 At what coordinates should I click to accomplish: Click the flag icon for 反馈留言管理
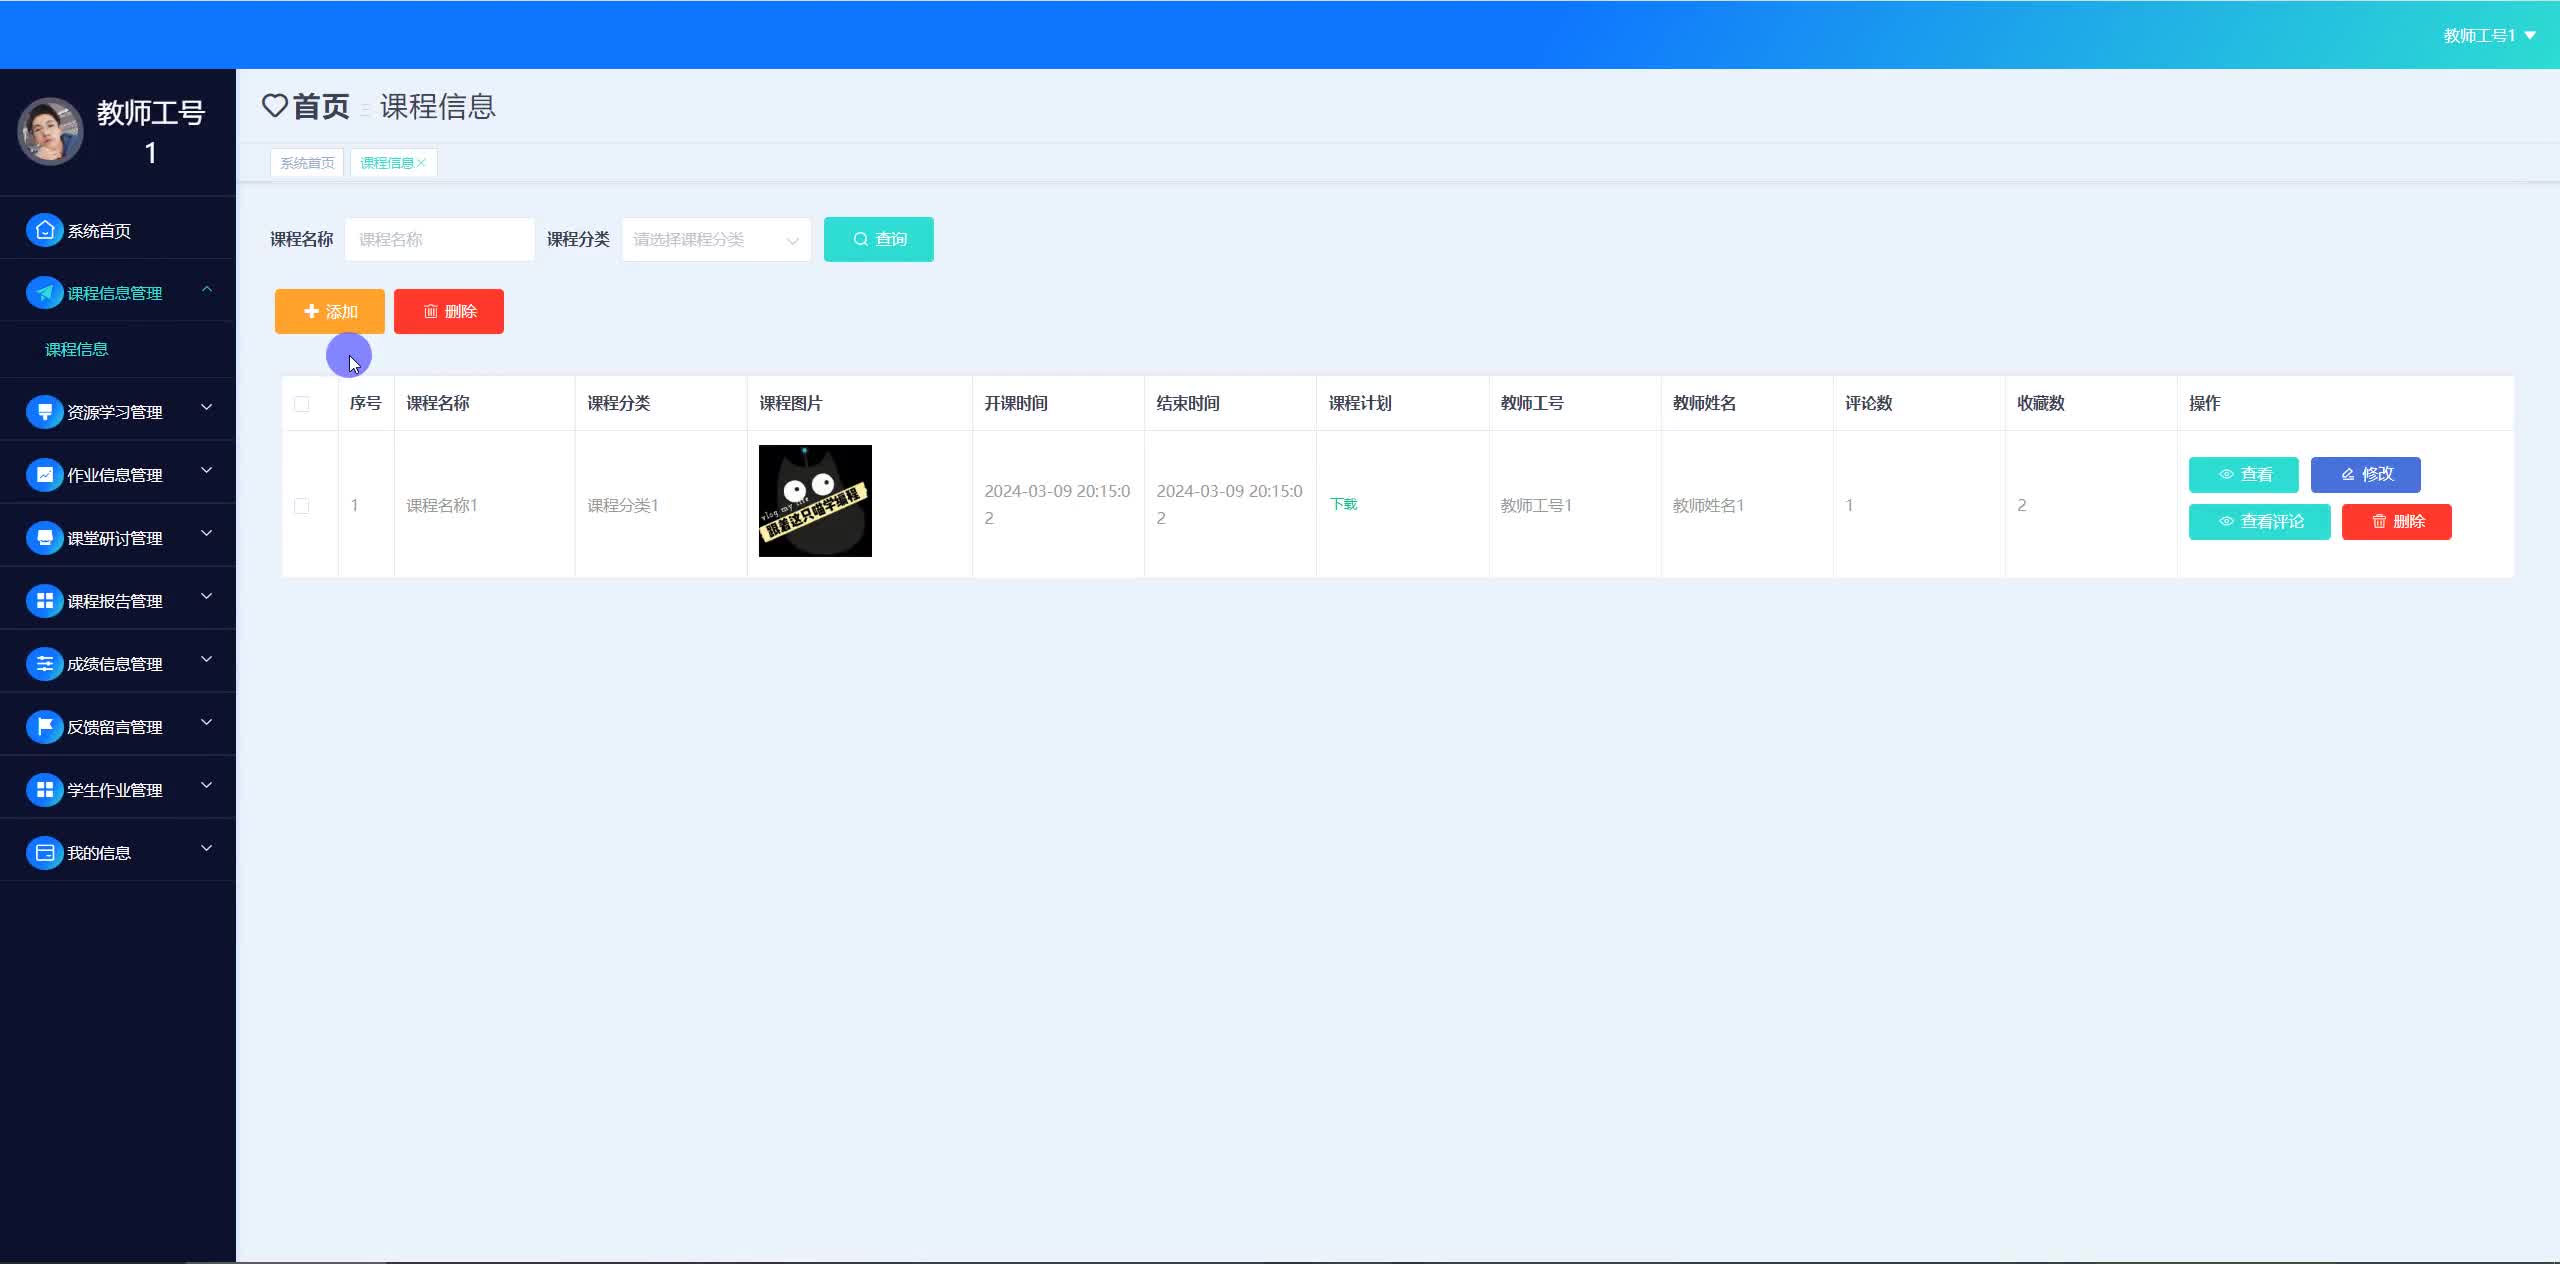pyautogui.click(x=44, y=727)
